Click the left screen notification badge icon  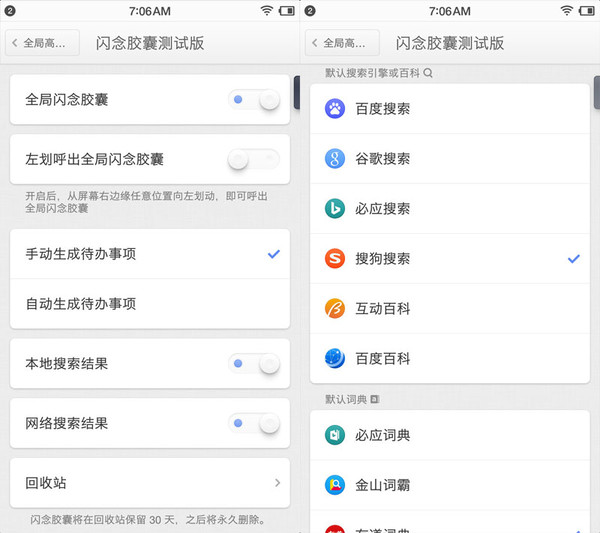[10, 11]
